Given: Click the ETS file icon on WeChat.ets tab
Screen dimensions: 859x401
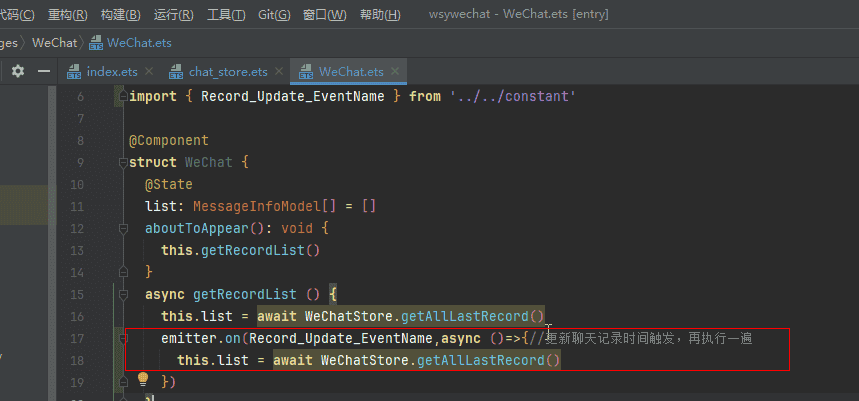Looking at the screenshot, I should 306,72.
